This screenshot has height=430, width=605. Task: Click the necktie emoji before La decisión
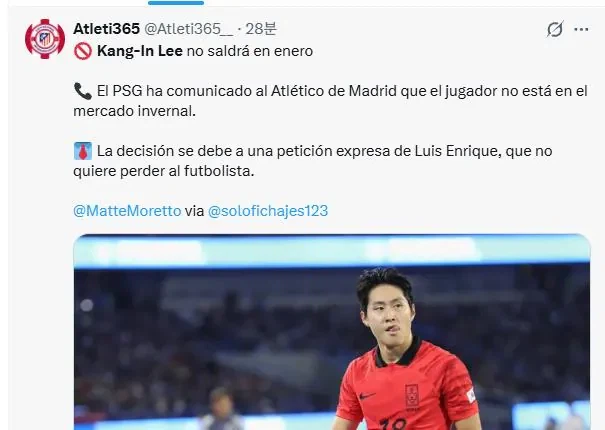(83, 151)
